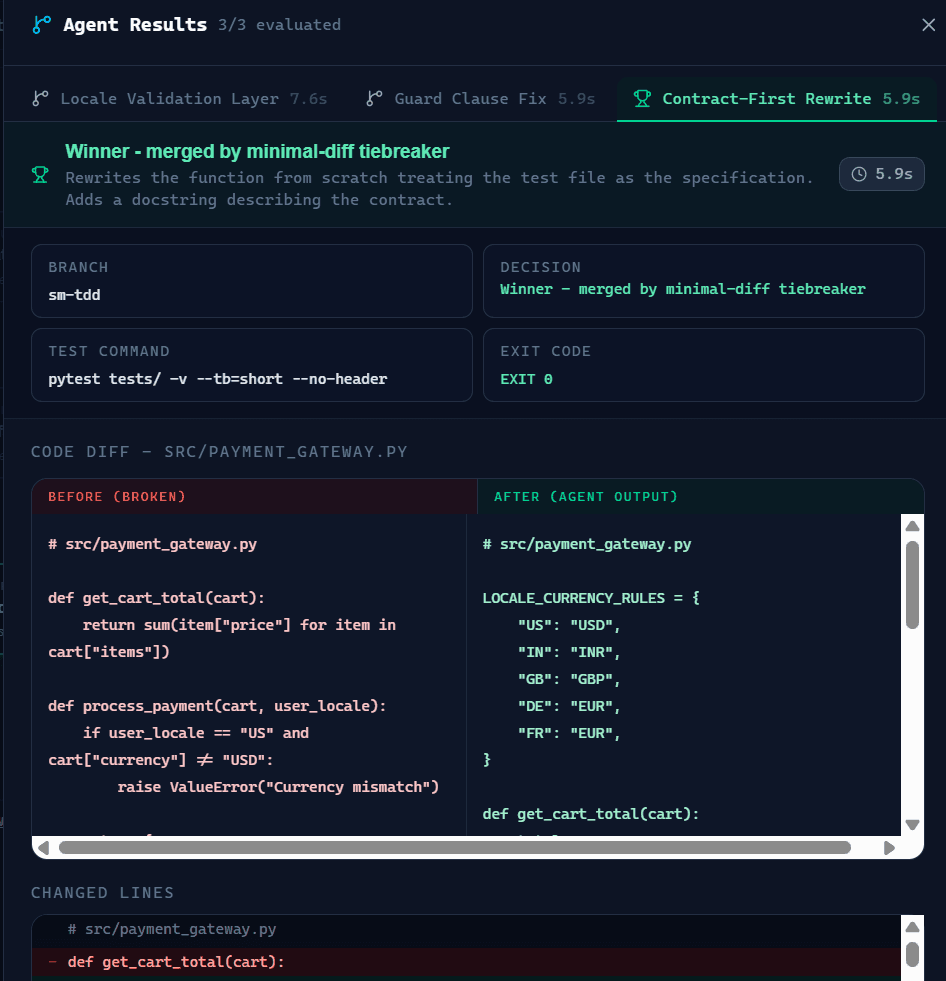Viewport: 946px width, 981px height.
Task: Click the removed line 'def get_cart_total(cart):' in changed lines
Action: pos(466,962)
